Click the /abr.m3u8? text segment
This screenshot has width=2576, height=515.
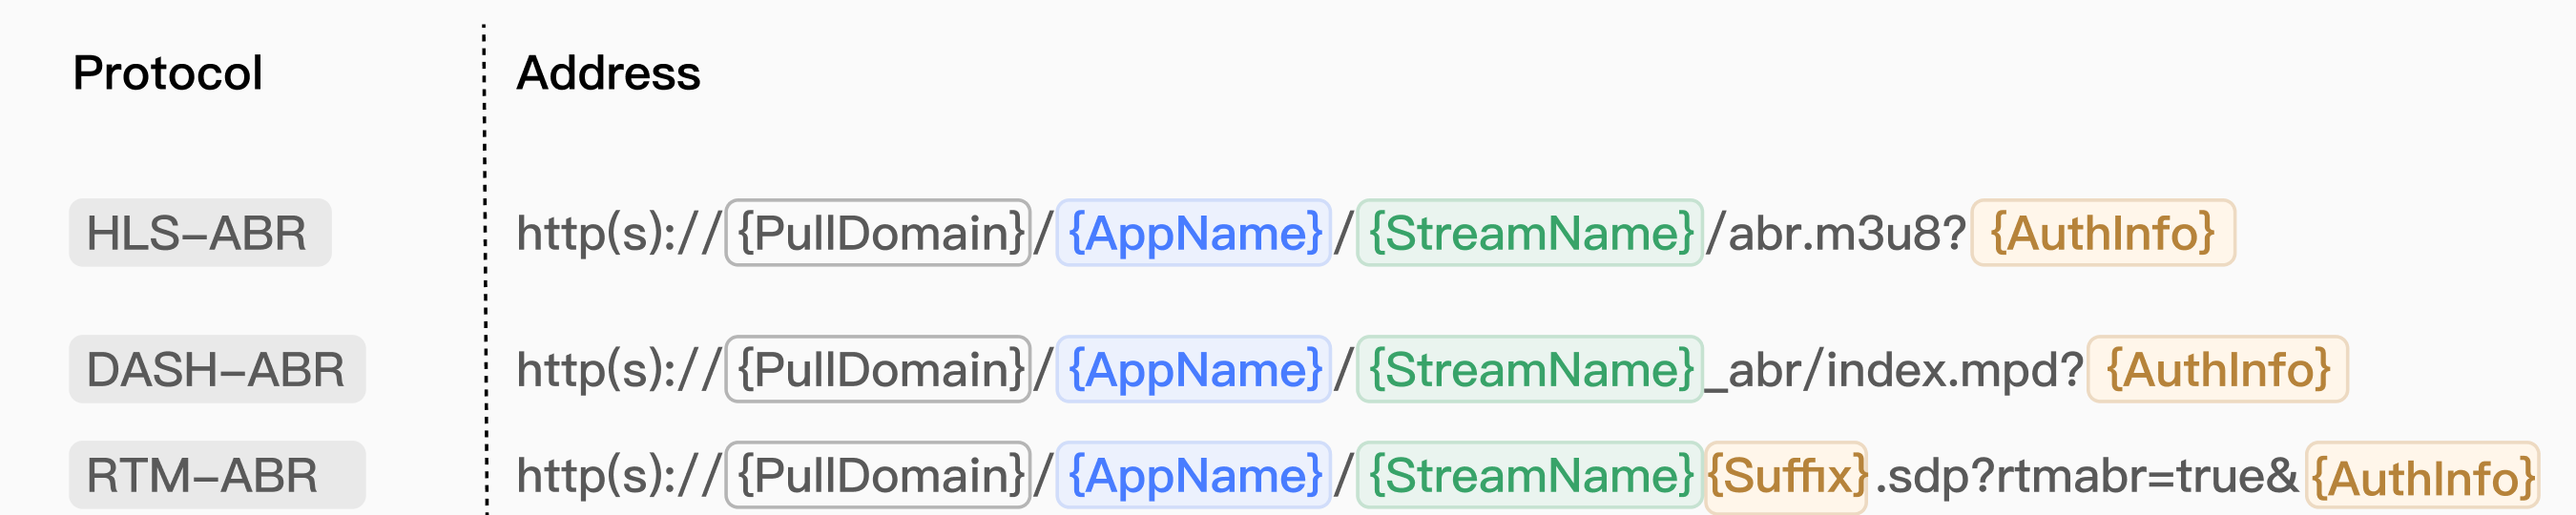click(1837, 234)
